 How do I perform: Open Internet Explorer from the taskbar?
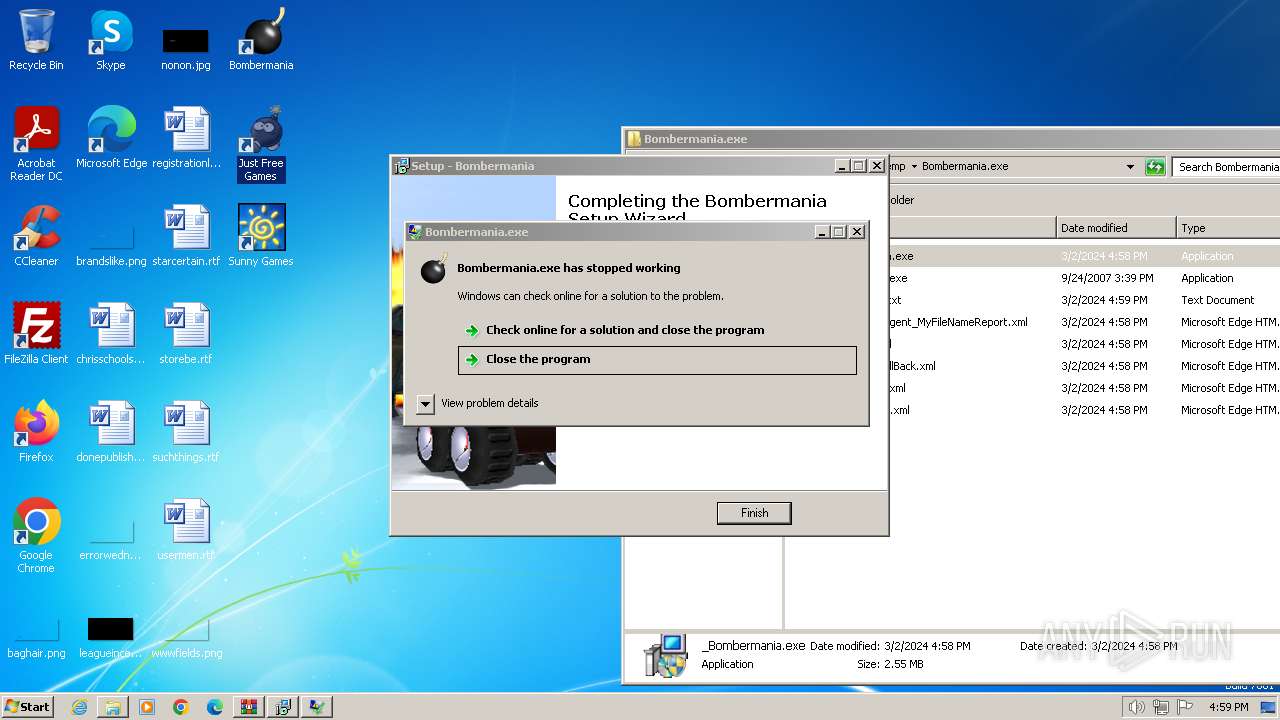tap(79, 707)
